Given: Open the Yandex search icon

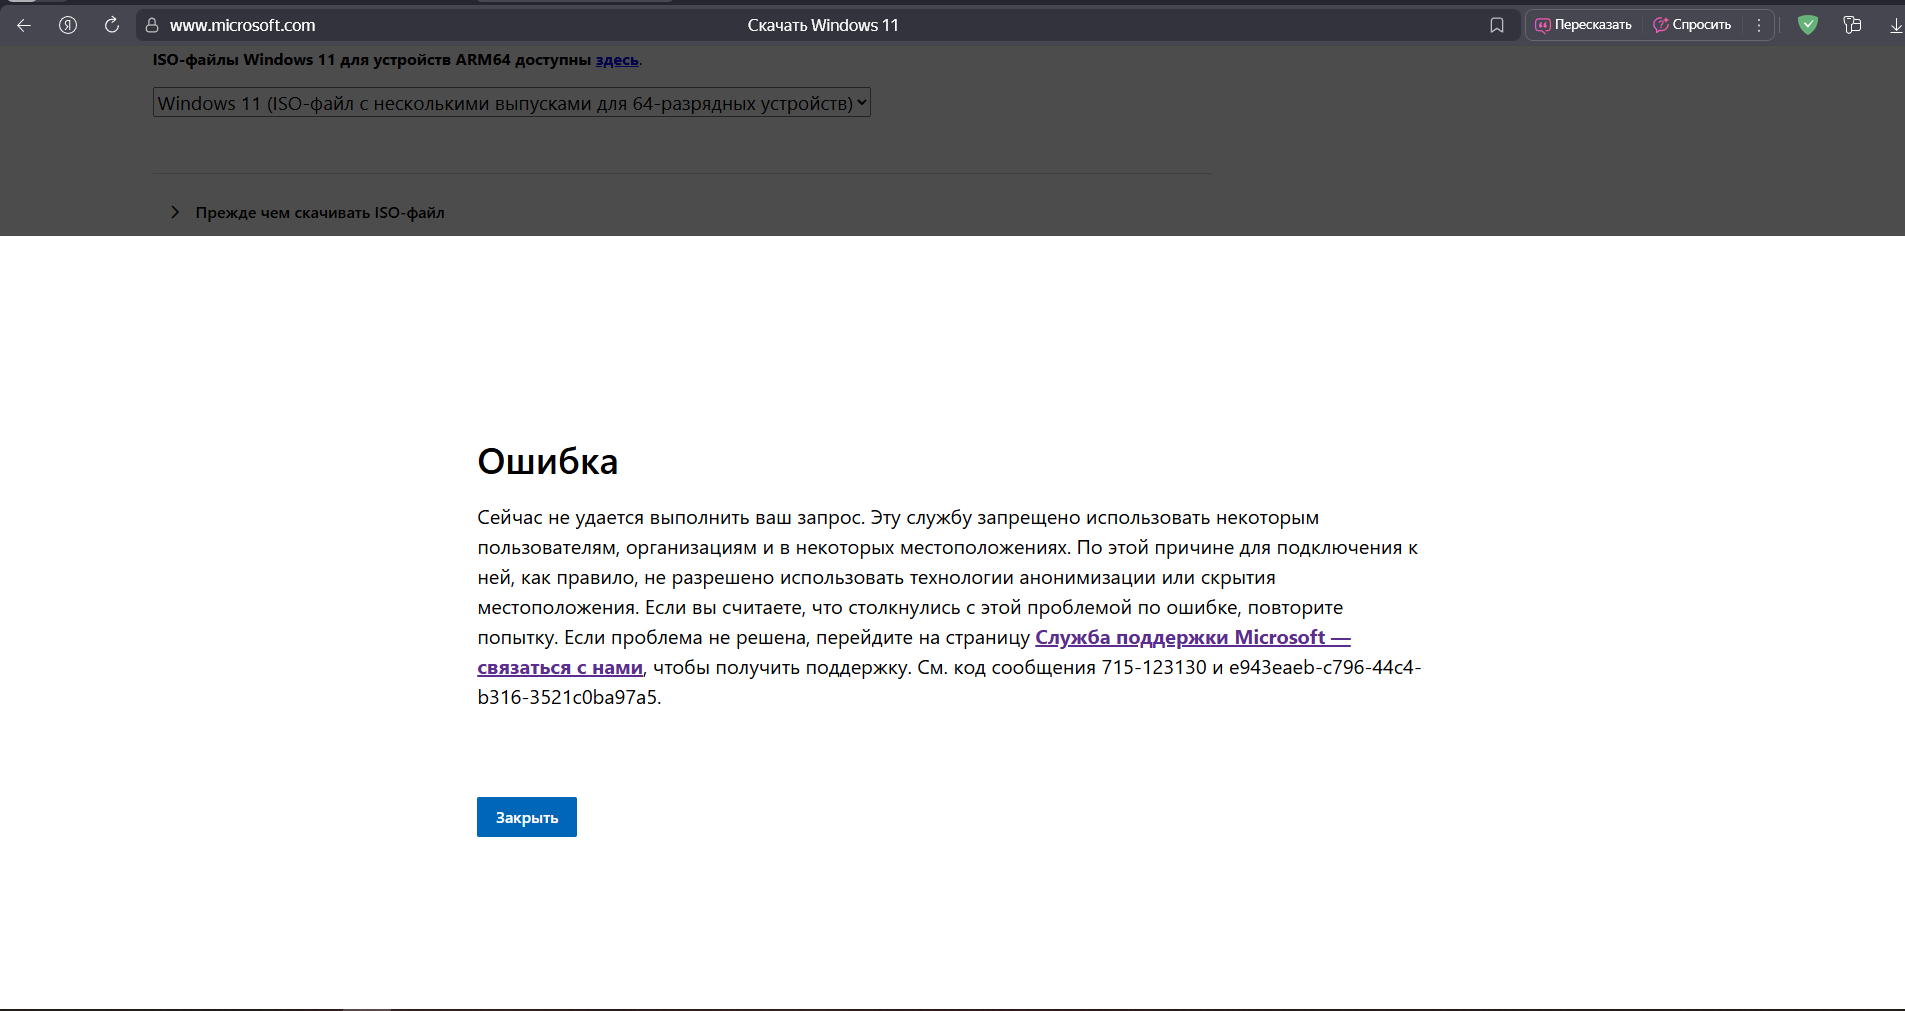Looking at the screenshot, I should tap(67, 25).
